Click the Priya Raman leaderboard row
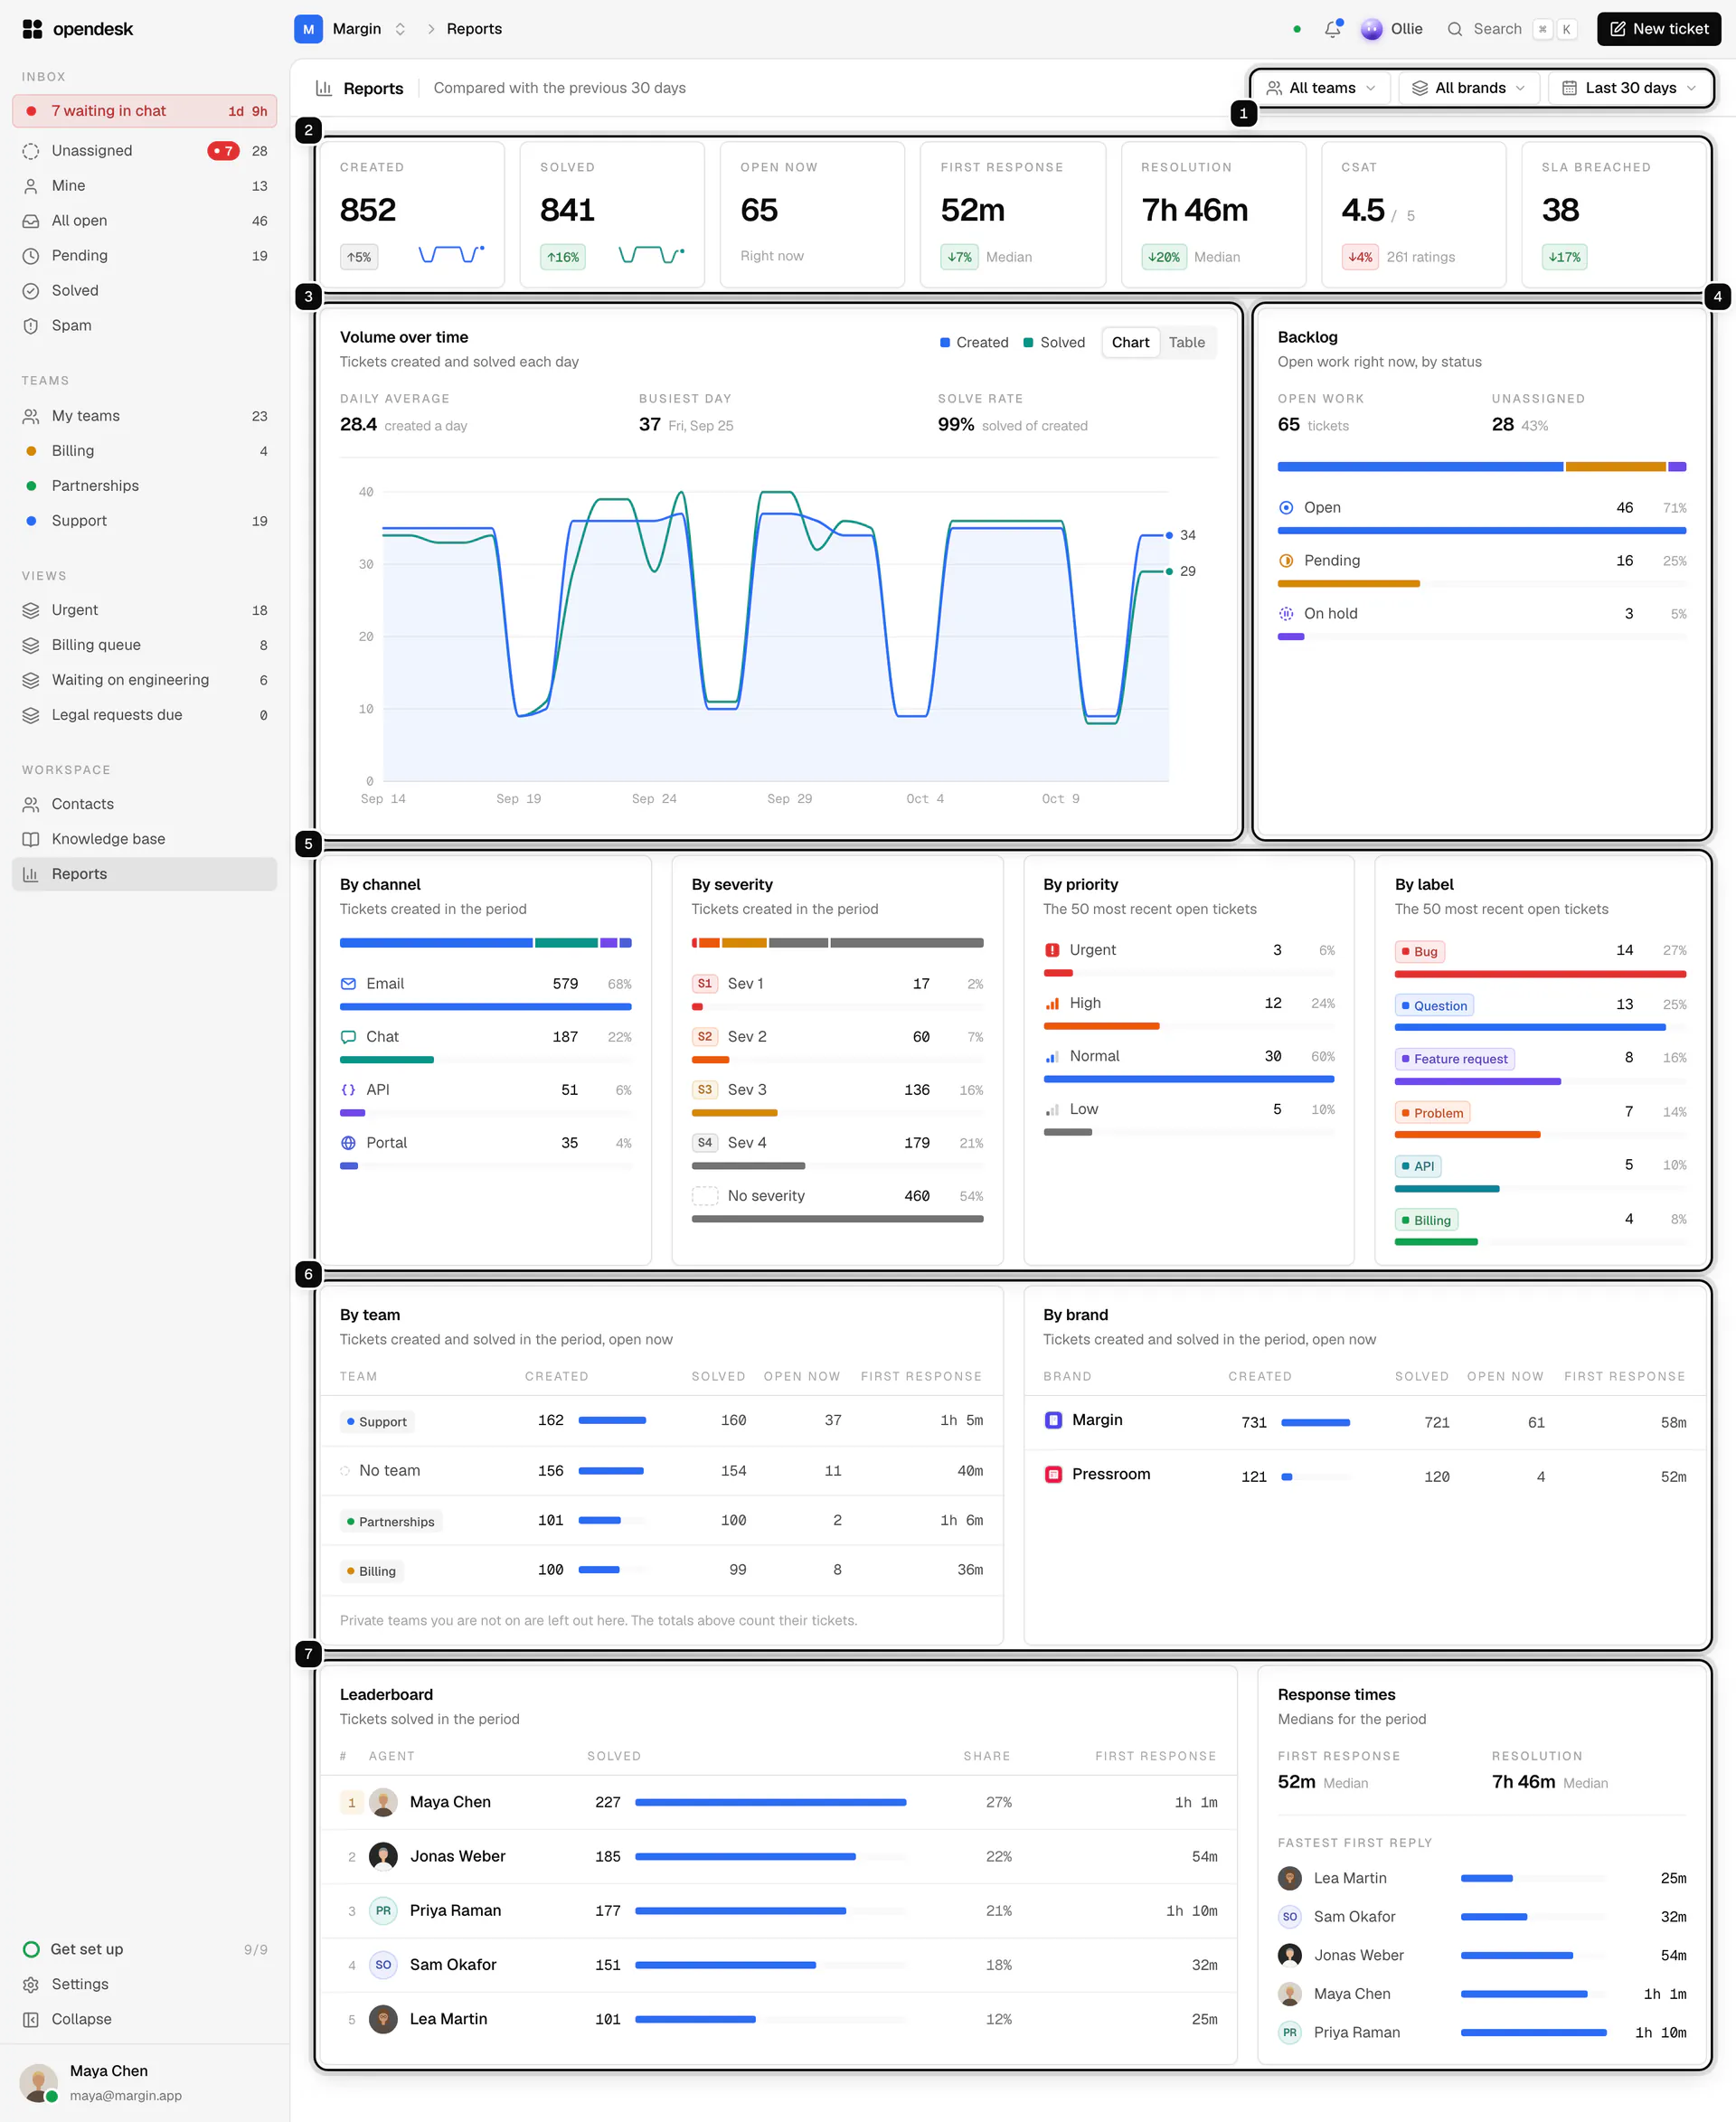The image size is (1736, 2122). coord(778,1910)
